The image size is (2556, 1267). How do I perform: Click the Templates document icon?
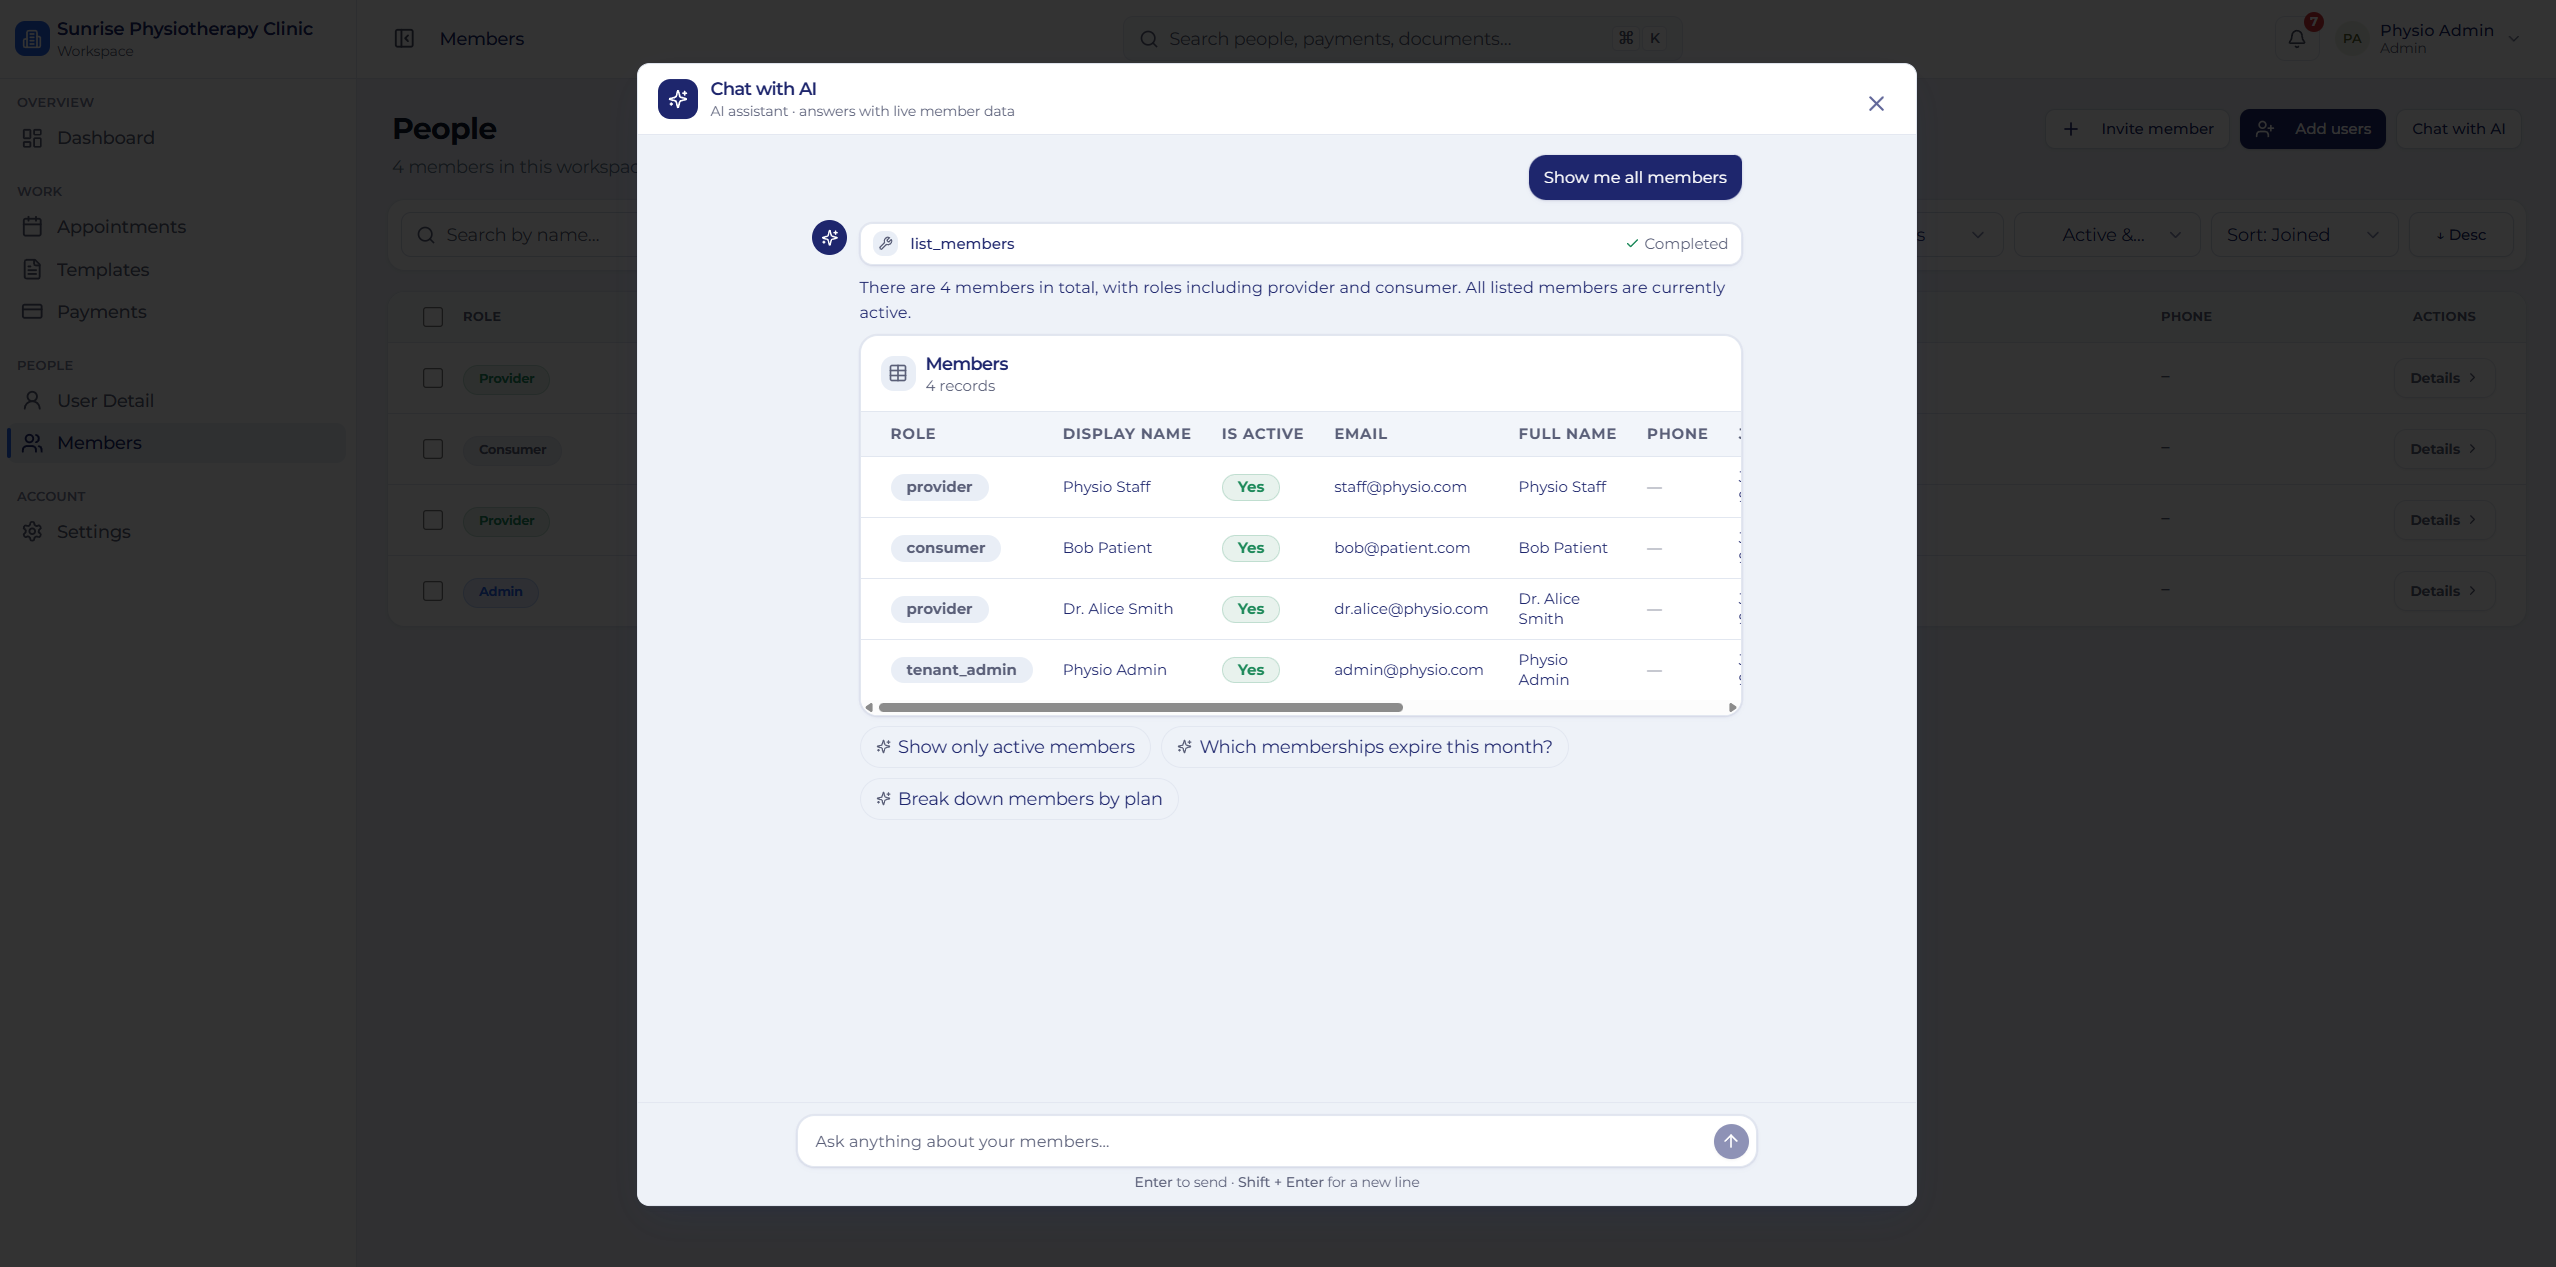pyautogui.click(x=32, y=270)
